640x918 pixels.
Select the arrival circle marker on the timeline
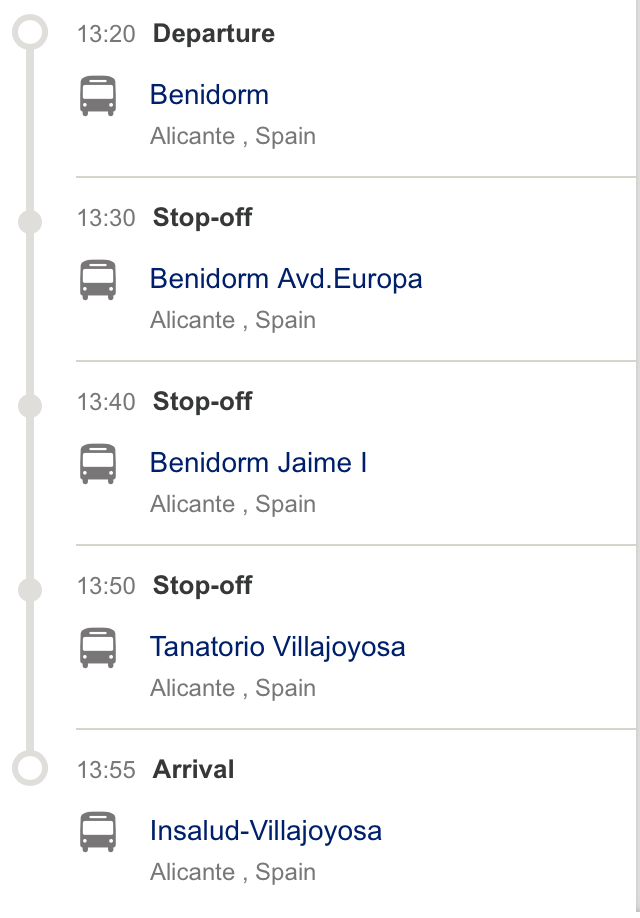pos(28,769)
